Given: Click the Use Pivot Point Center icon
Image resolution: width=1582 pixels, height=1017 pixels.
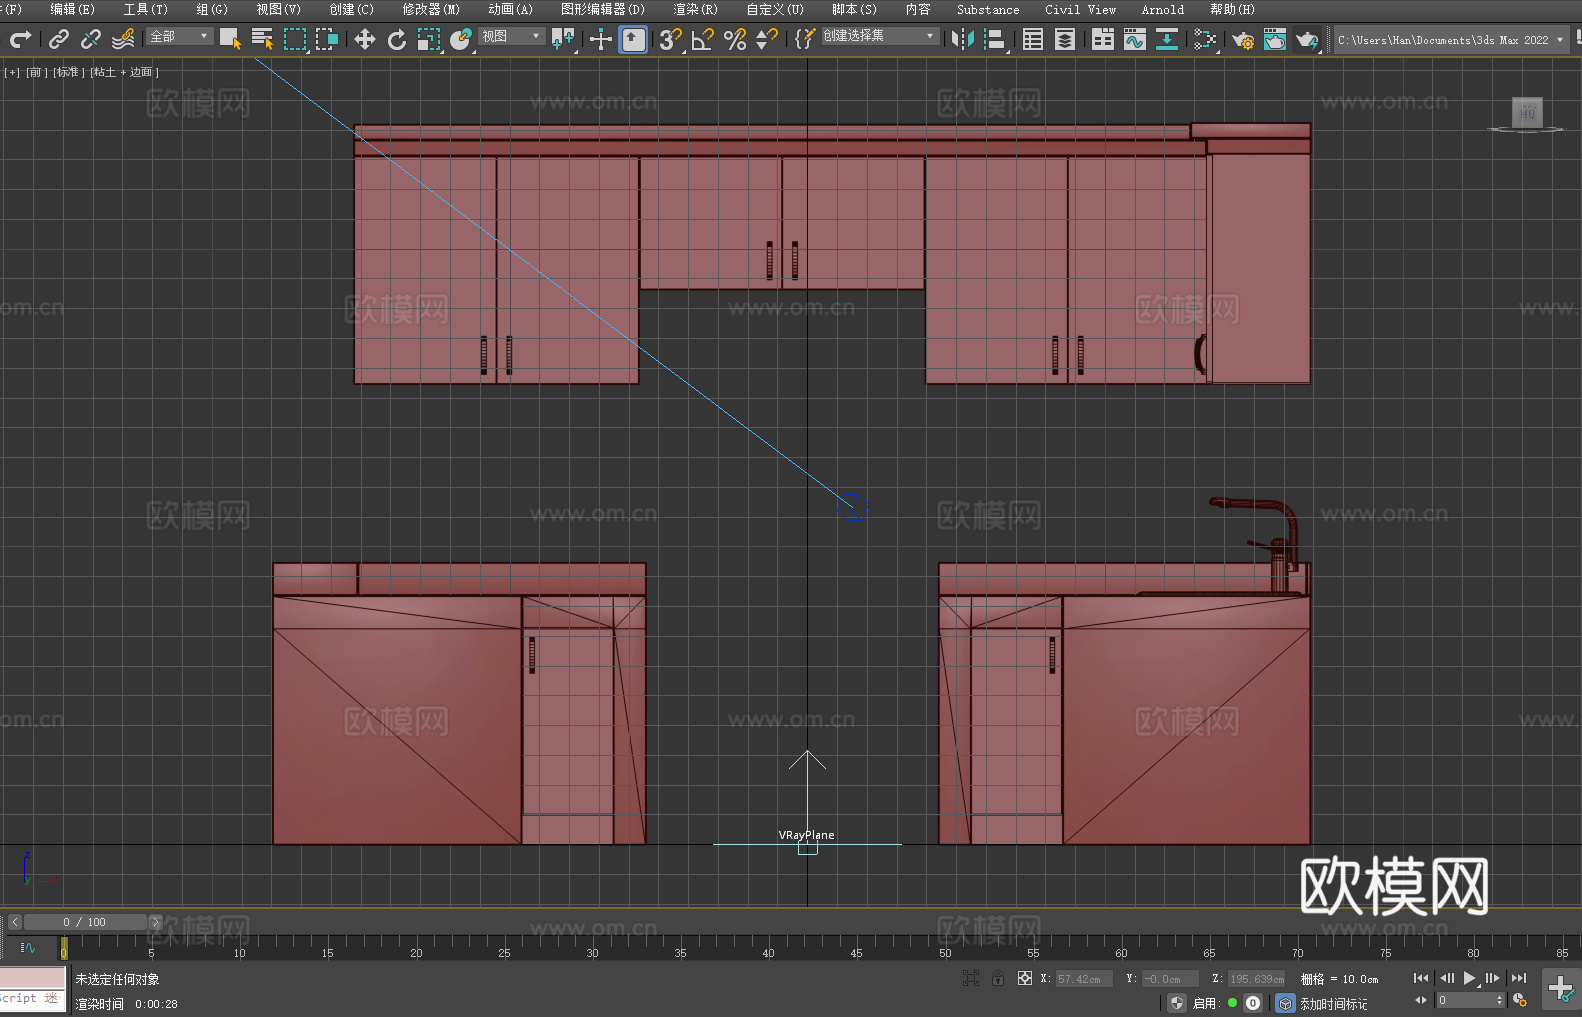Looking at the screenshot, I should [563, 39].
